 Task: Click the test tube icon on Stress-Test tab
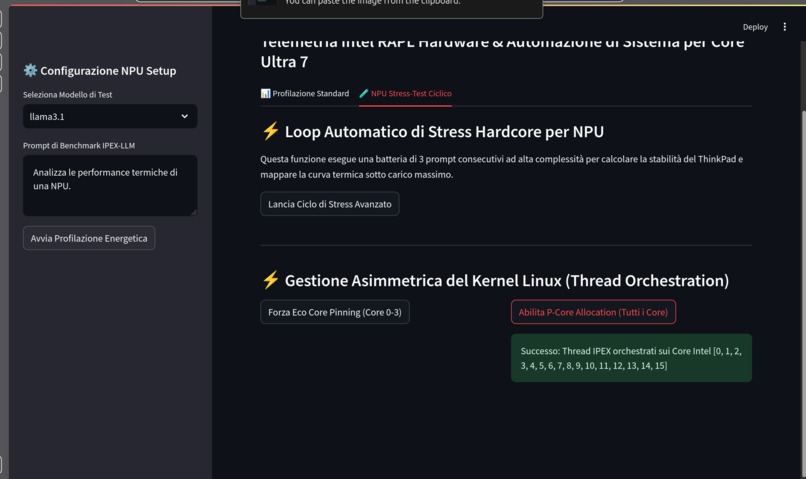[363, 94]
